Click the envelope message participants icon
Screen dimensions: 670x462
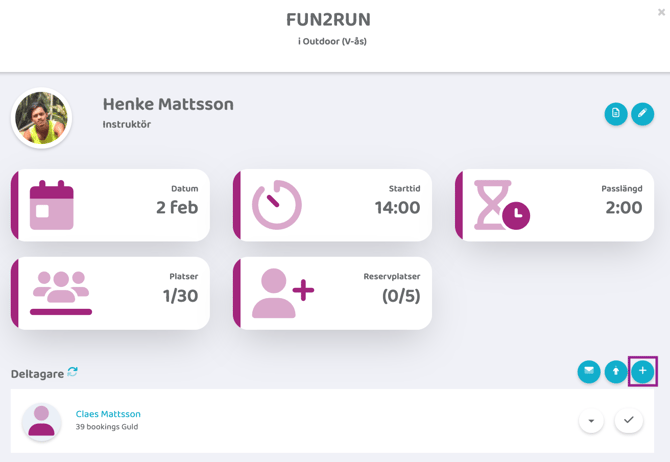click(x=589, y=372)
